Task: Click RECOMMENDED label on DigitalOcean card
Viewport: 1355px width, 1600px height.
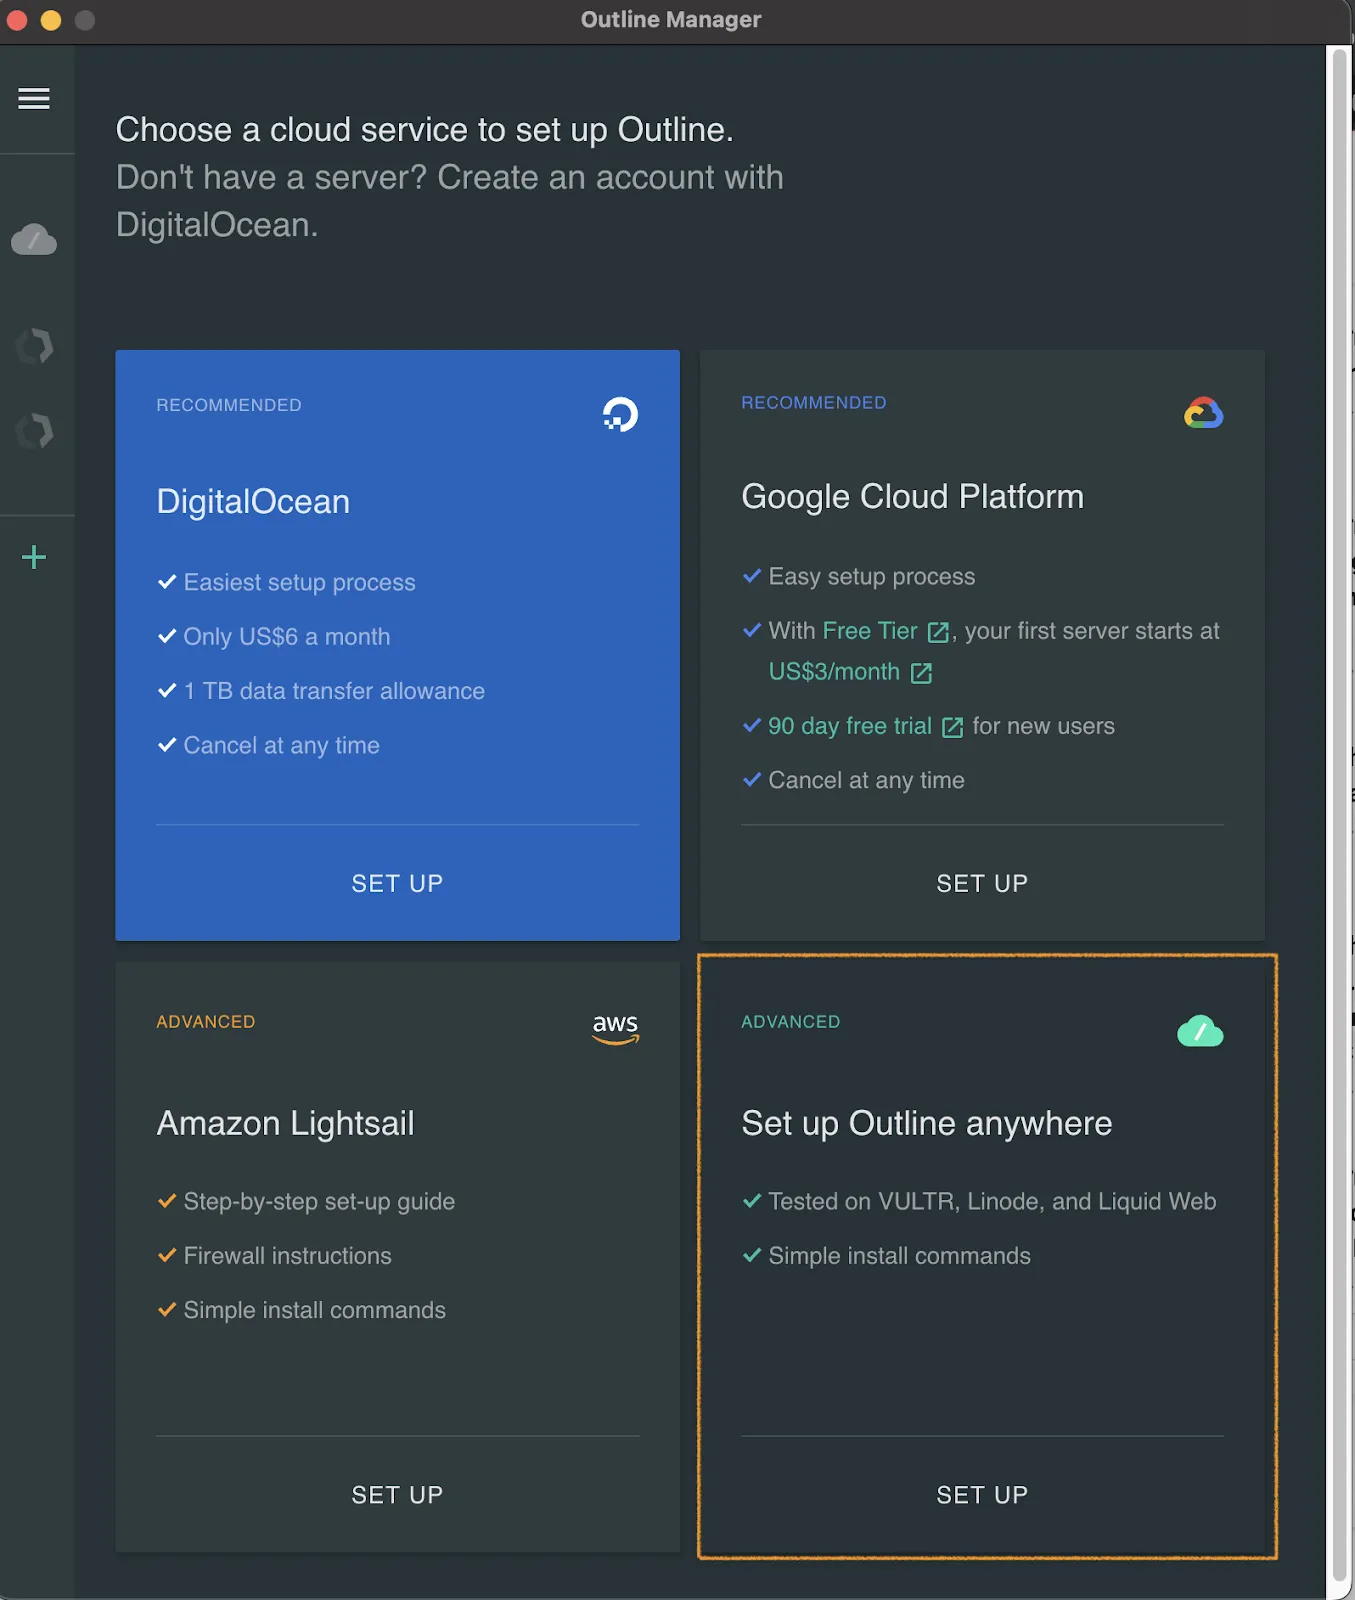Action: click(229, 405)
